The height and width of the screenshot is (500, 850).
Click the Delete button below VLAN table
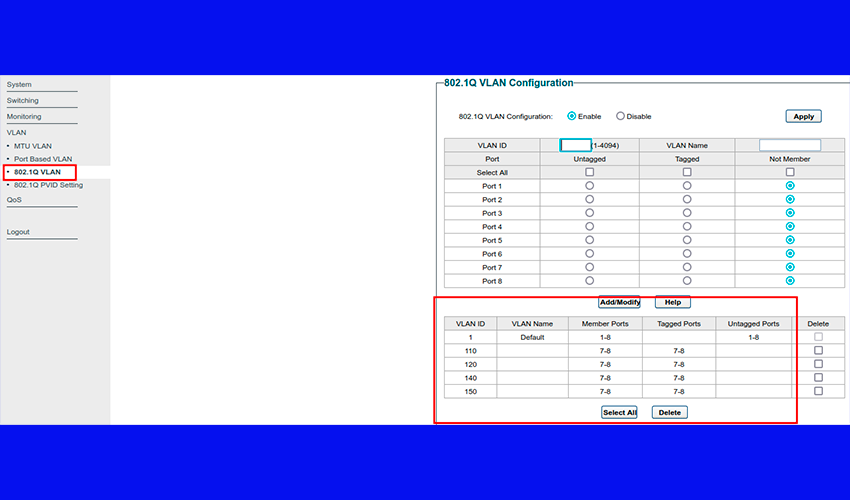tap(669, 412)
